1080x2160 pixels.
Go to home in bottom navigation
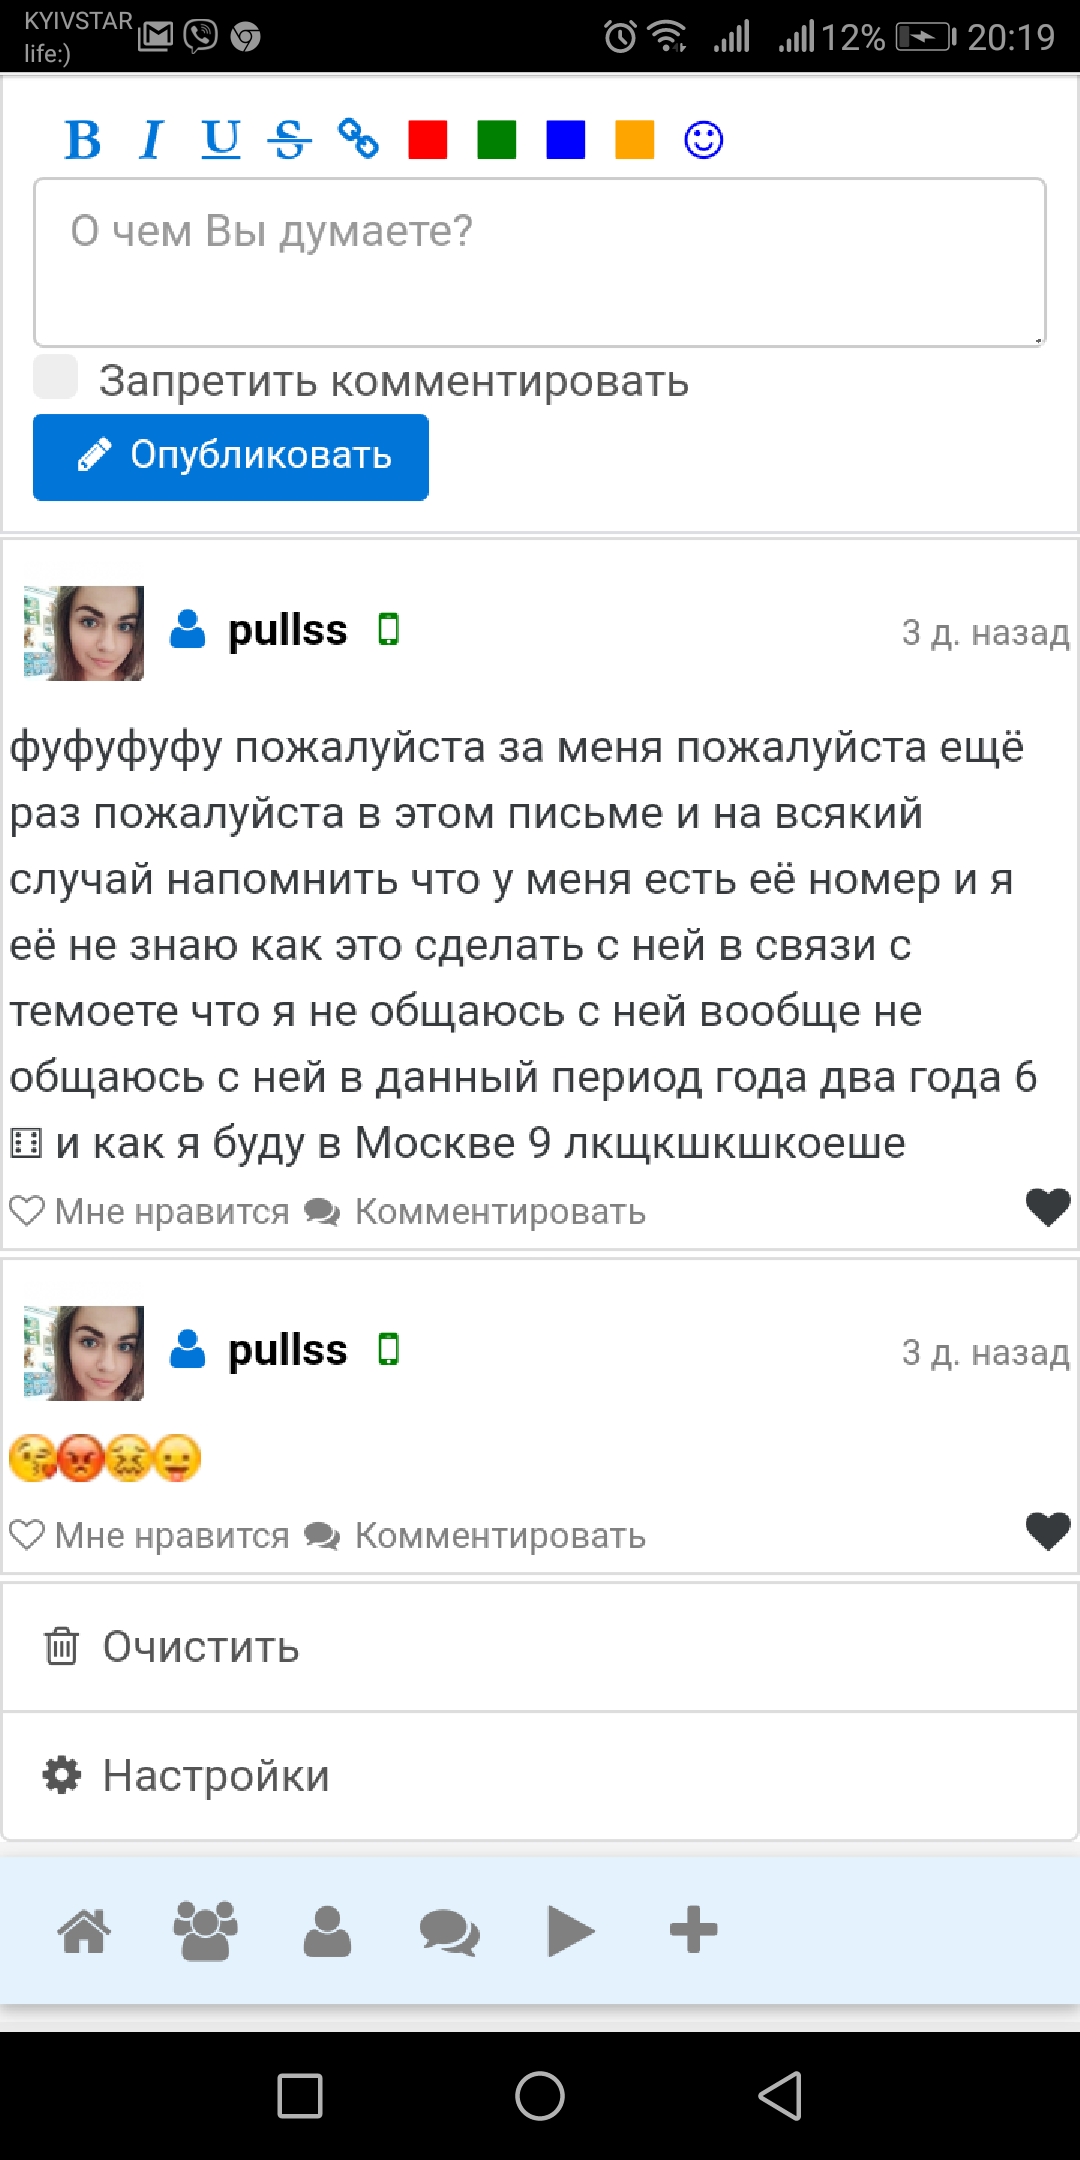tap(84, 1930)
